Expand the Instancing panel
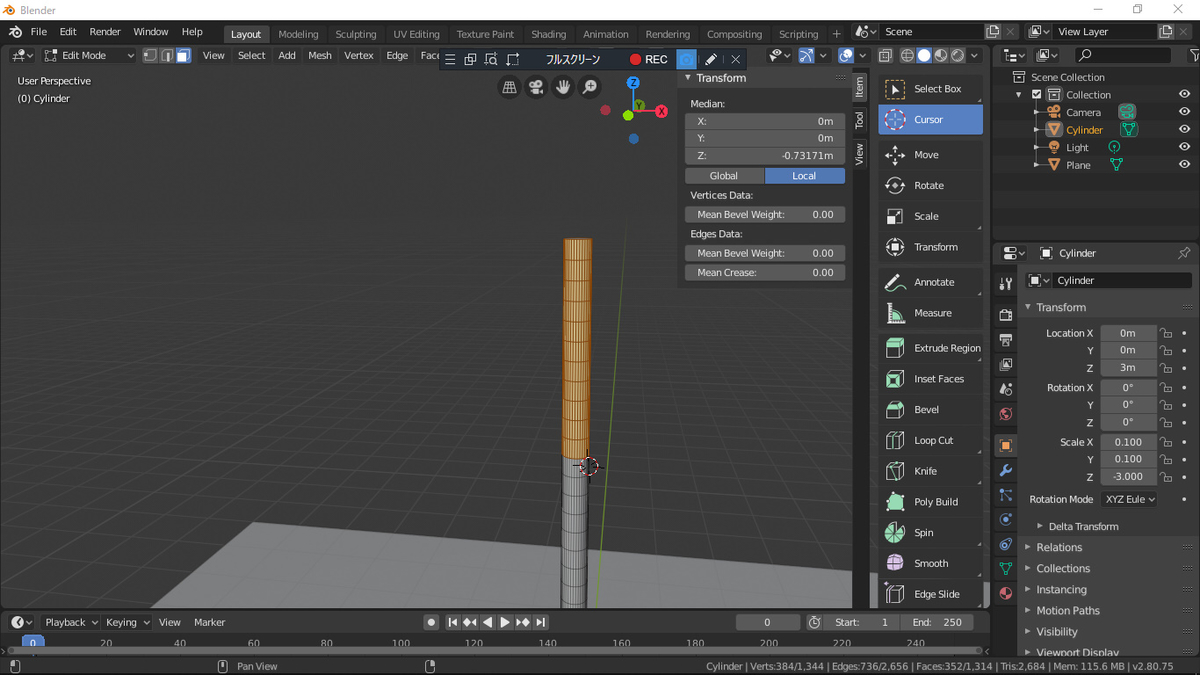Image resolution: width=1200 pixels, height=675 pixels. [x=1061, y=590]
